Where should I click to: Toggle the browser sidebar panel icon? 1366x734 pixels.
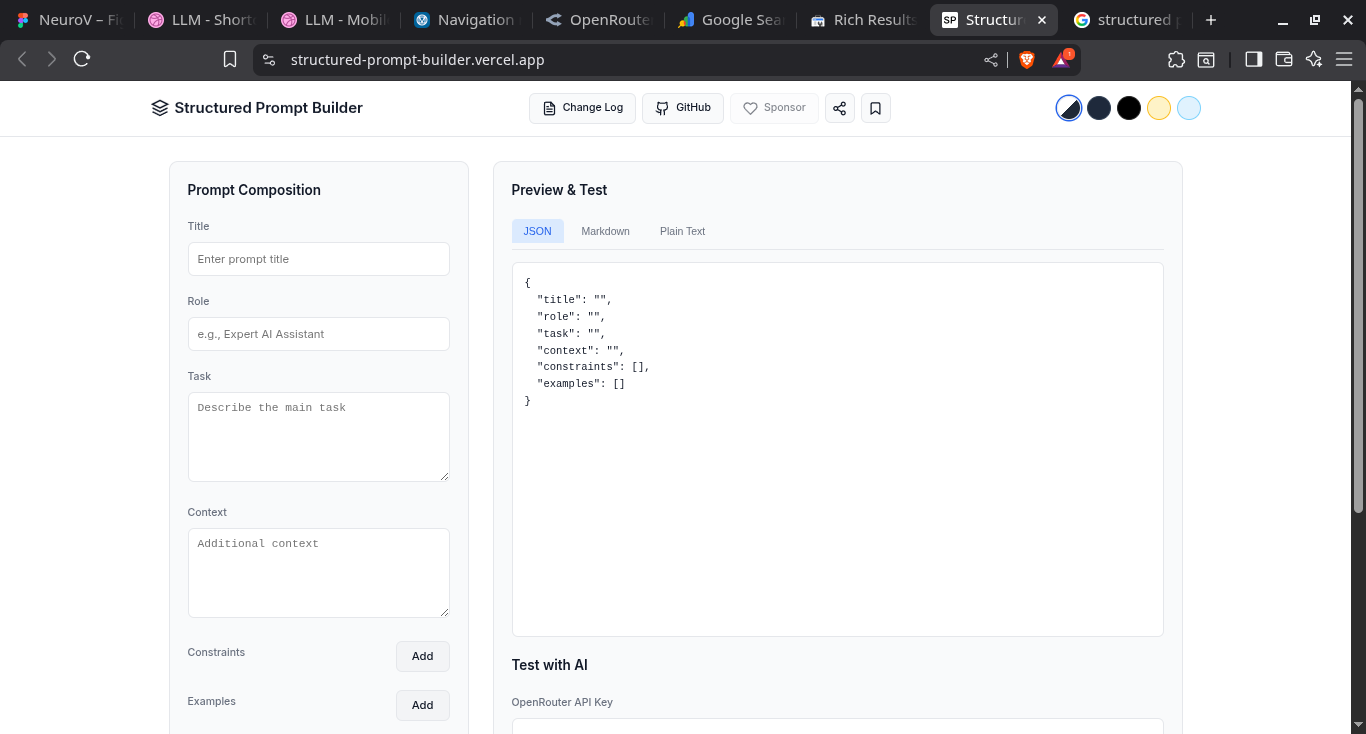(x=1253, y=60)
